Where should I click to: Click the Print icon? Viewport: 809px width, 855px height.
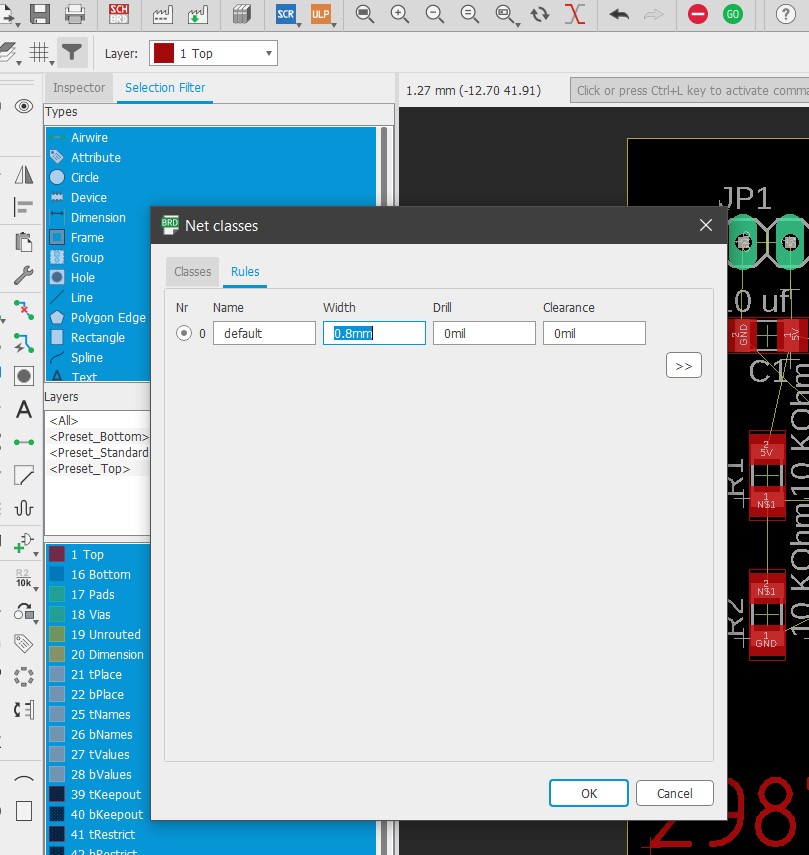tap(75, 14)
